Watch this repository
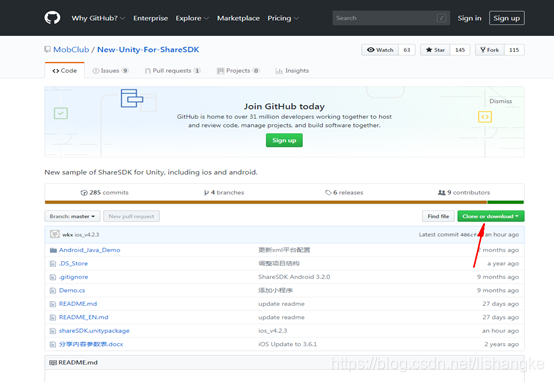The image size is (554, 382). coord(380,50)
